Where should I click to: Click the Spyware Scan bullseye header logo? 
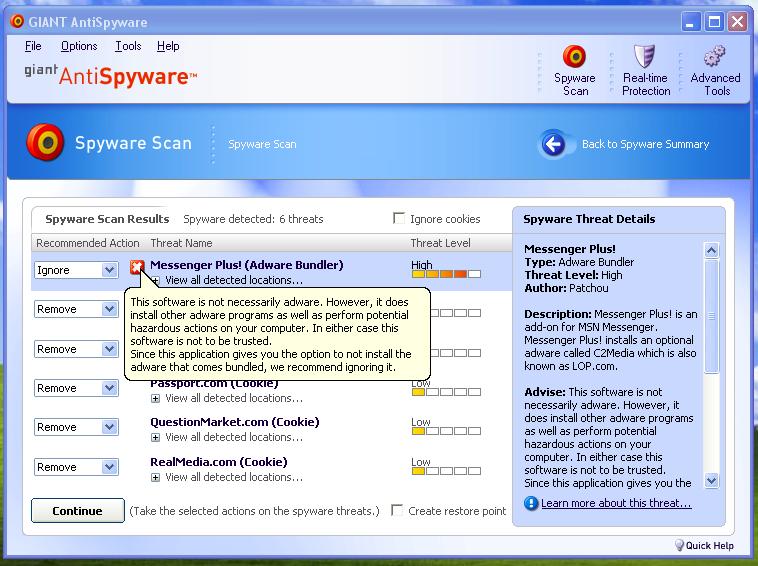coord(45,143)
